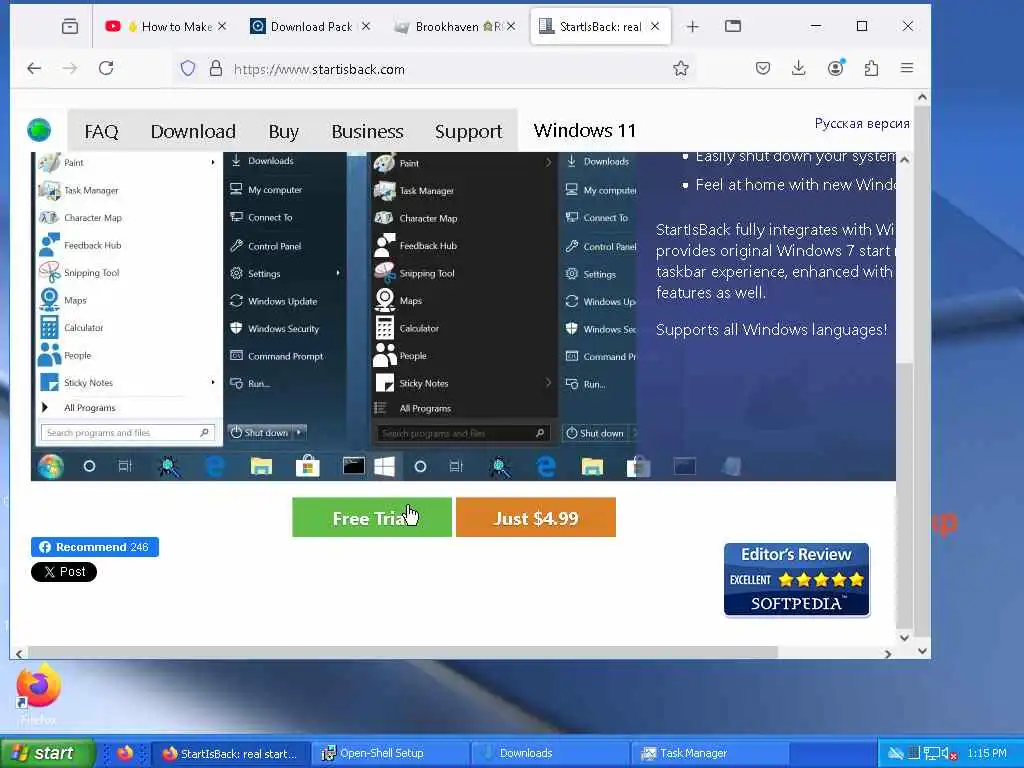Click horizontal scrollbar left arrow
Image resolution: width=1024 pixels, height=768 pixels.
coord(19,653)
